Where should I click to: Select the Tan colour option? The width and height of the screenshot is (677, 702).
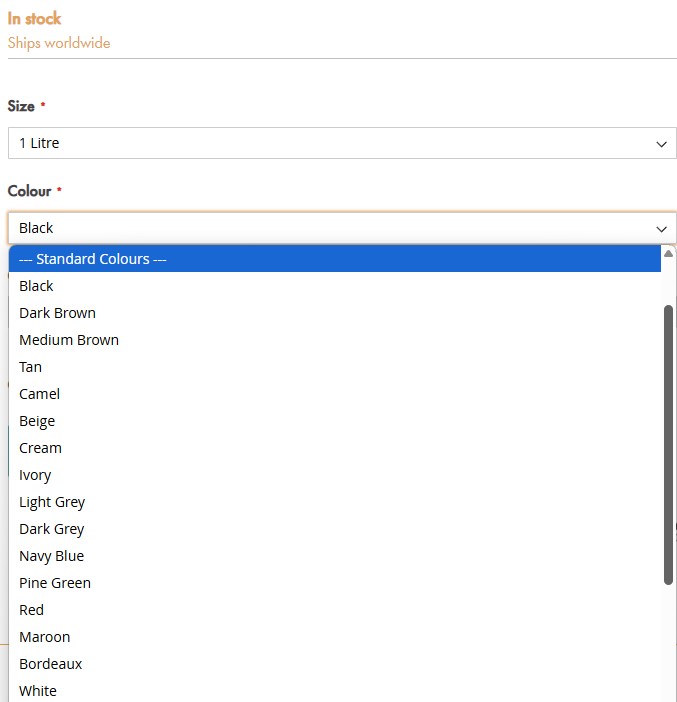[x=334, y=367]
